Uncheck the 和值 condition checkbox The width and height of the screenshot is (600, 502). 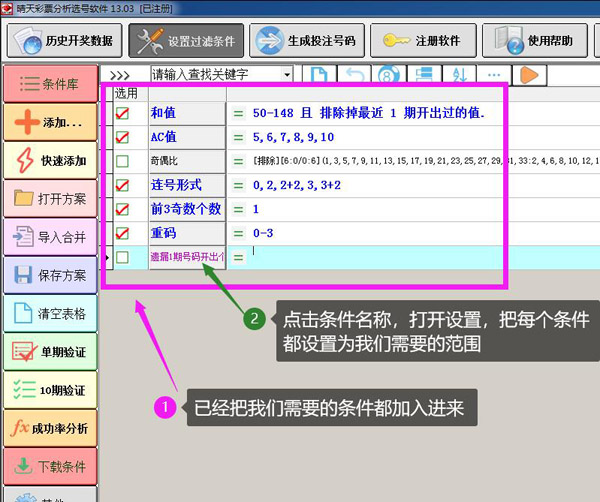(x=122, y=113)
